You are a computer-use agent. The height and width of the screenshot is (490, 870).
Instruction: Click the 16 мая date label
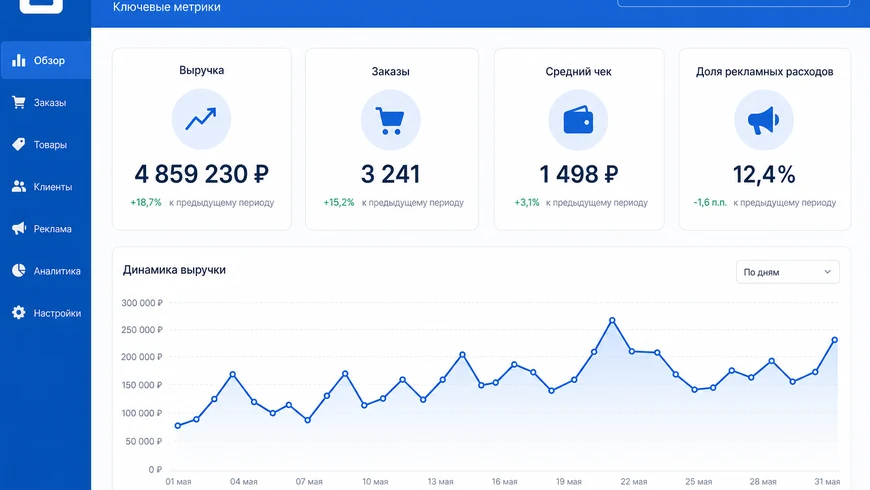click(504, 482)
